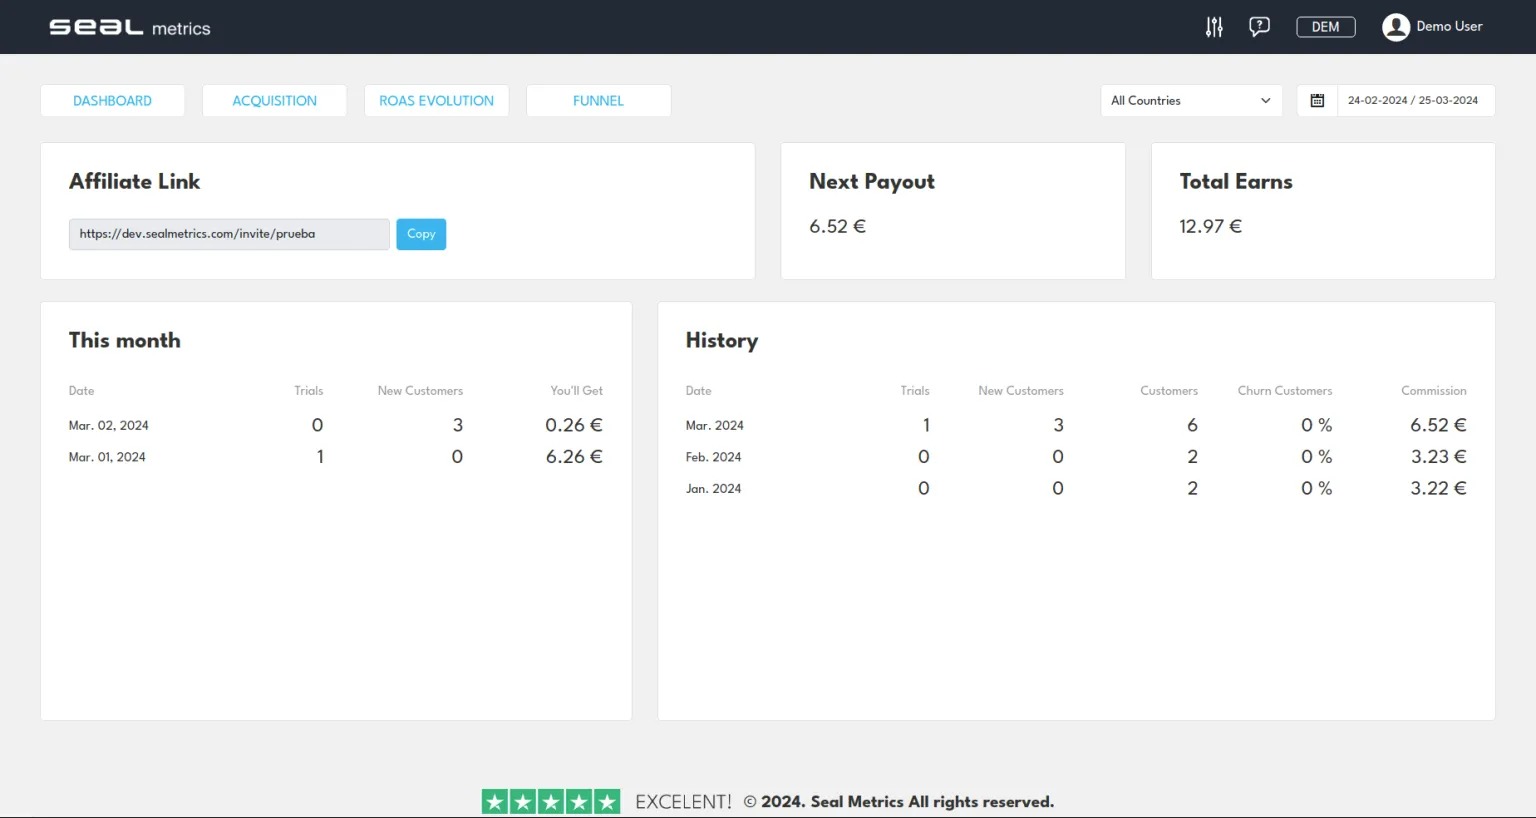
Task: Open the Acquisition tab
Action: (x=274, y=101)
